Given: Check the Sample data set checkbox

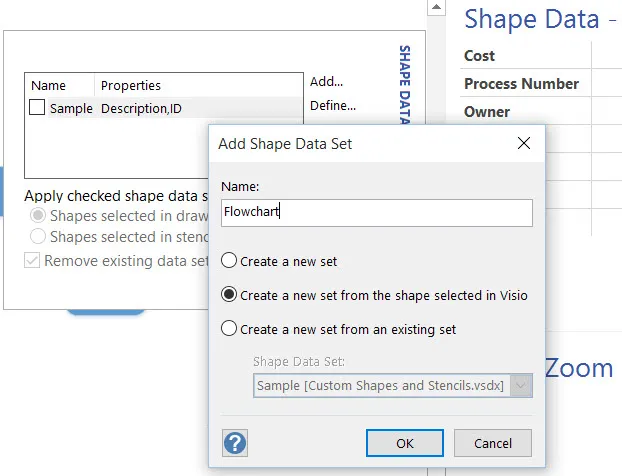Looking at the screenshot, I should pos(37,107).
